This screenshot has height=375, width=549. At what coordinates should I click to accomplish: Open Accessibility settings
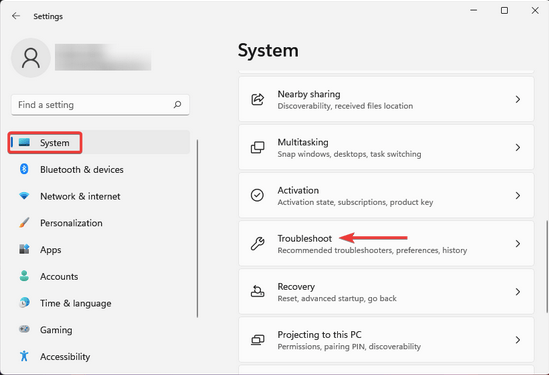[x=99, y=356]
